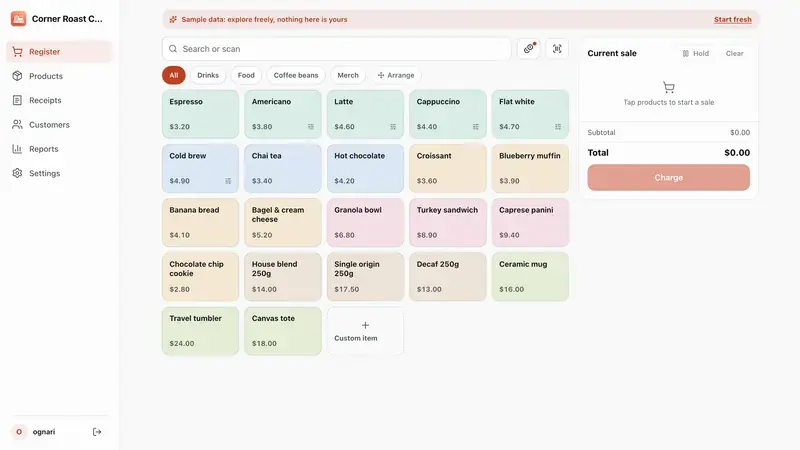Add Turkey sandwich to the sale
The width and height of the screenshot is (800, 450).
click(447, 222)
